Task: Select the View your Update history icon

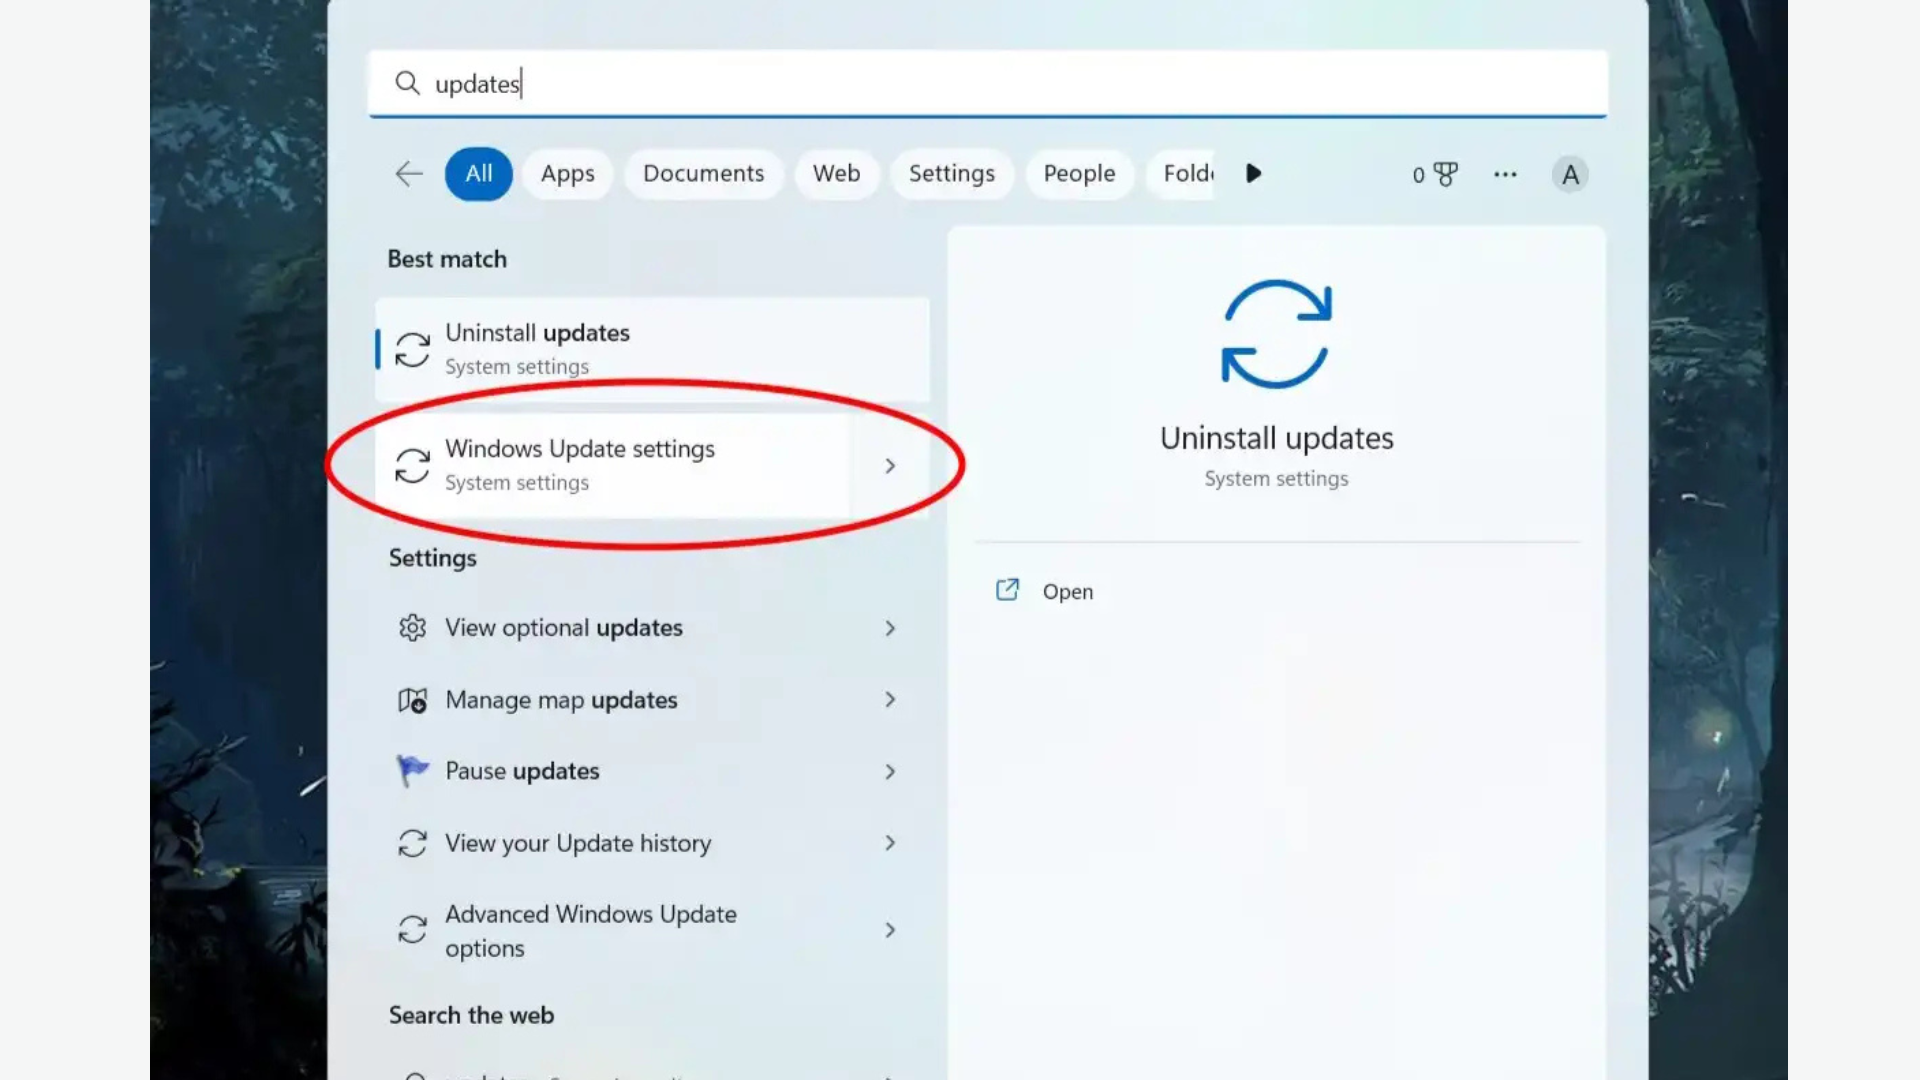Action: pos(413,843)
